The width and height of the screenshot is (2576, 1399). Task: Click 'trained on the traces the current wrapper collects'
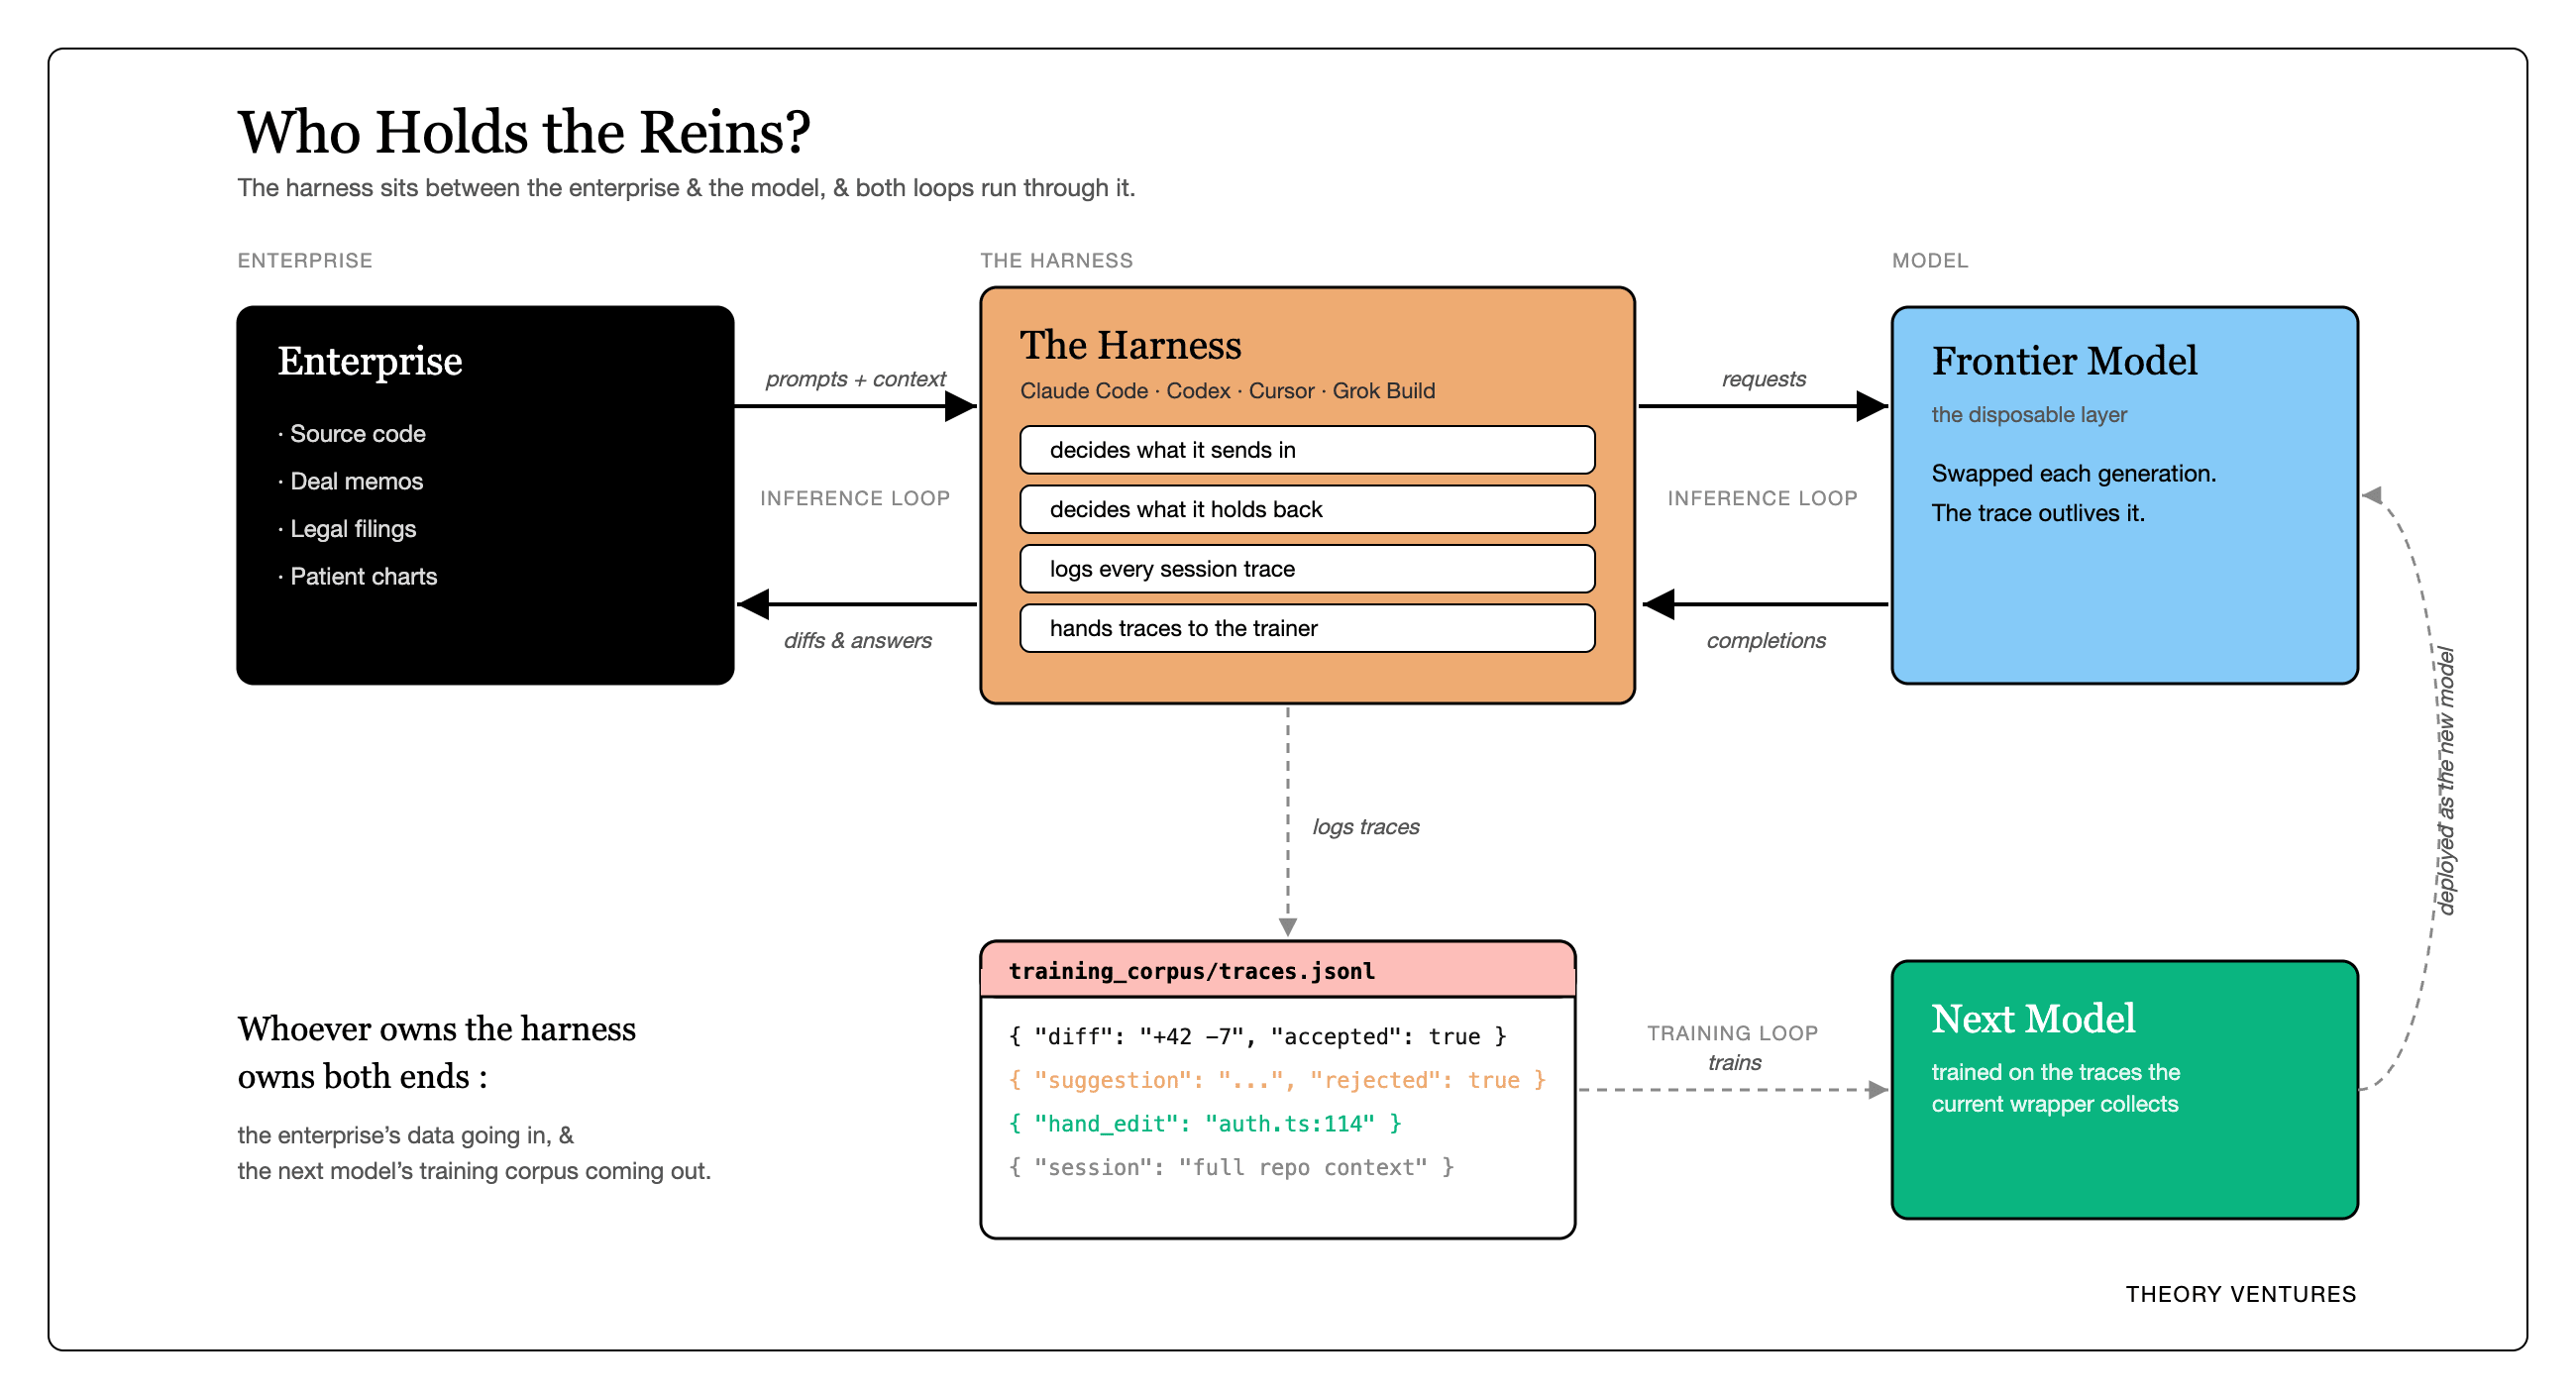click(2055, 1088)
